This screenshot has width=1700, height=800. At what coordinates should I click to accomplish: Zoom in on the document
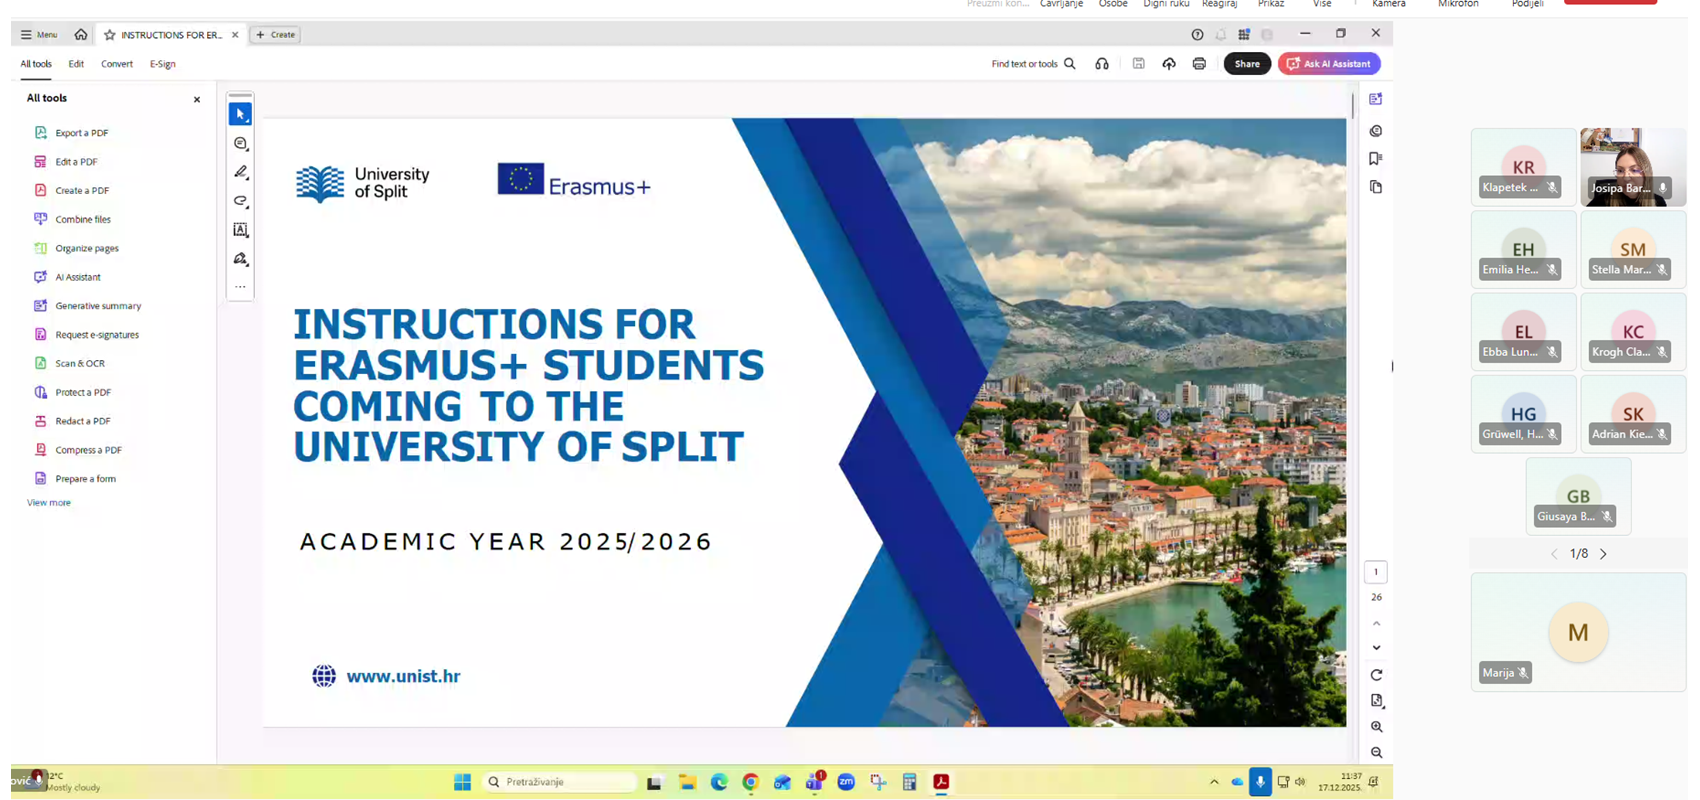(1377, 727)
